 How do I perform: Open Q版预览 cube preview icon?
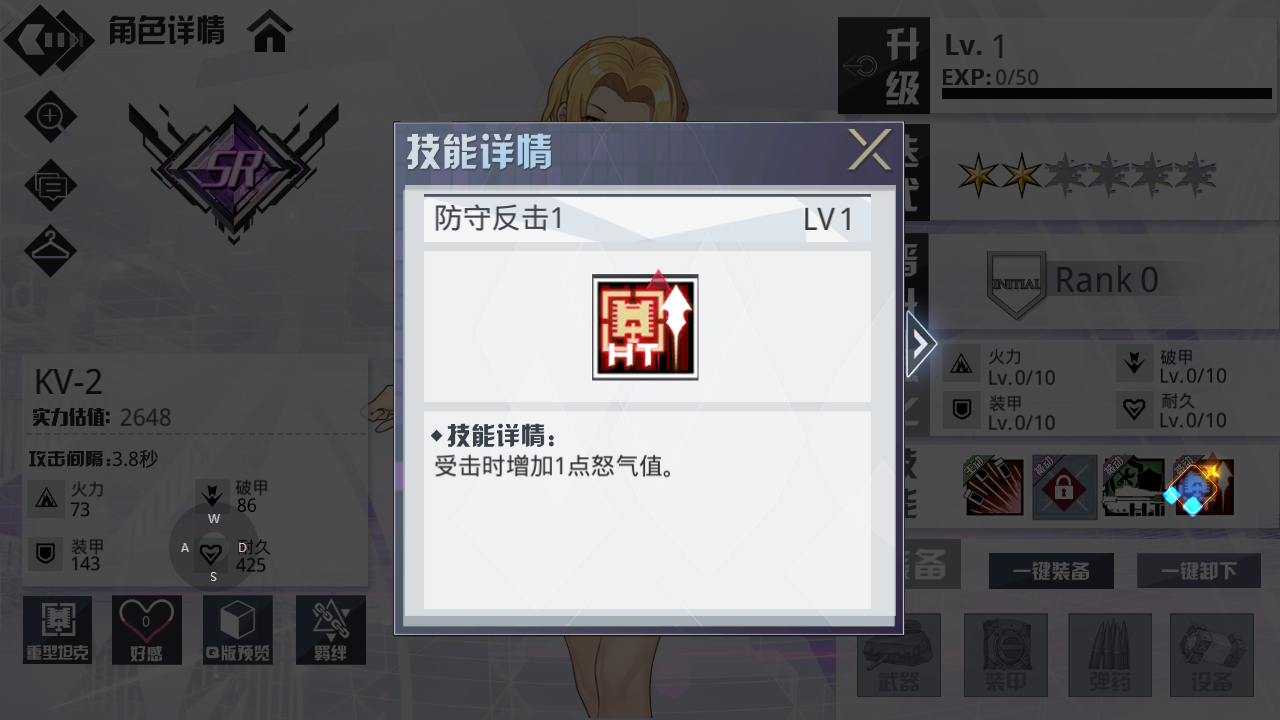[238, 630]
